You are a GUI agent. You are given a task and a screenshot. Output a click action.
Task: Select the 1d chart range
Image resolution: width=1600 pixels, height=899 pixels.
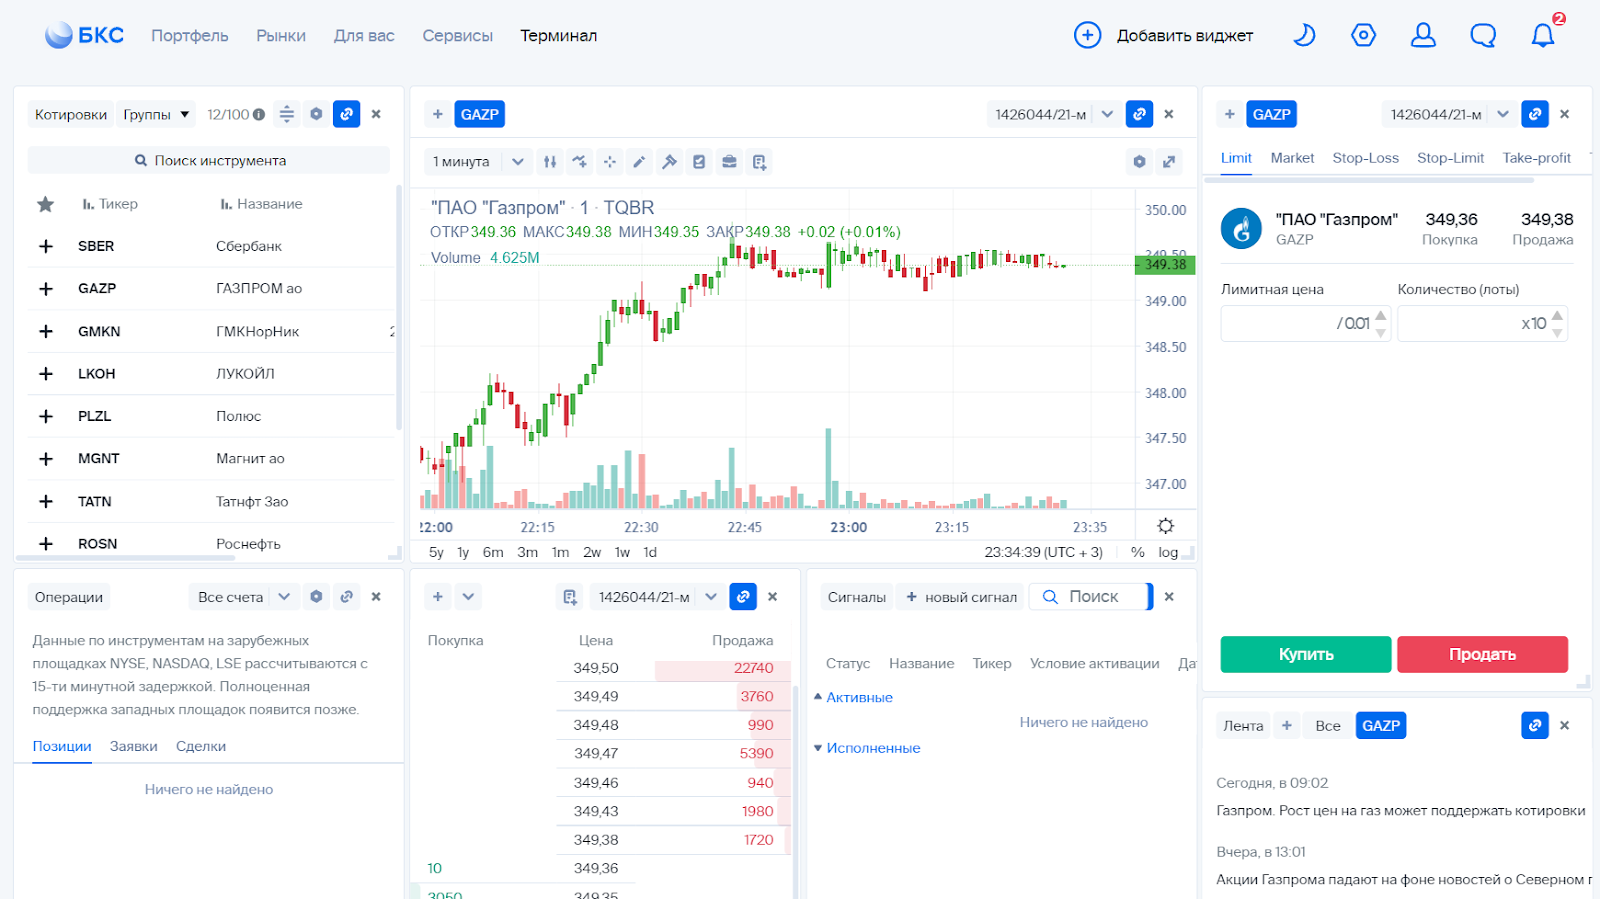(650, 552)
